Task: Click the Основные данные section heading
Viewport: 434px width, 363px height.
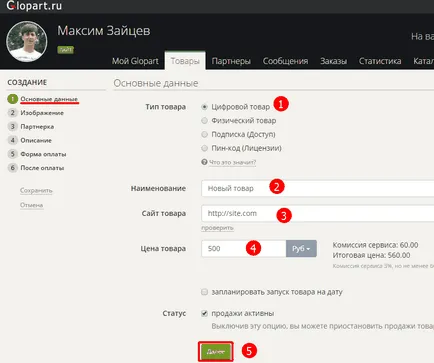Action: coord(156,83)
